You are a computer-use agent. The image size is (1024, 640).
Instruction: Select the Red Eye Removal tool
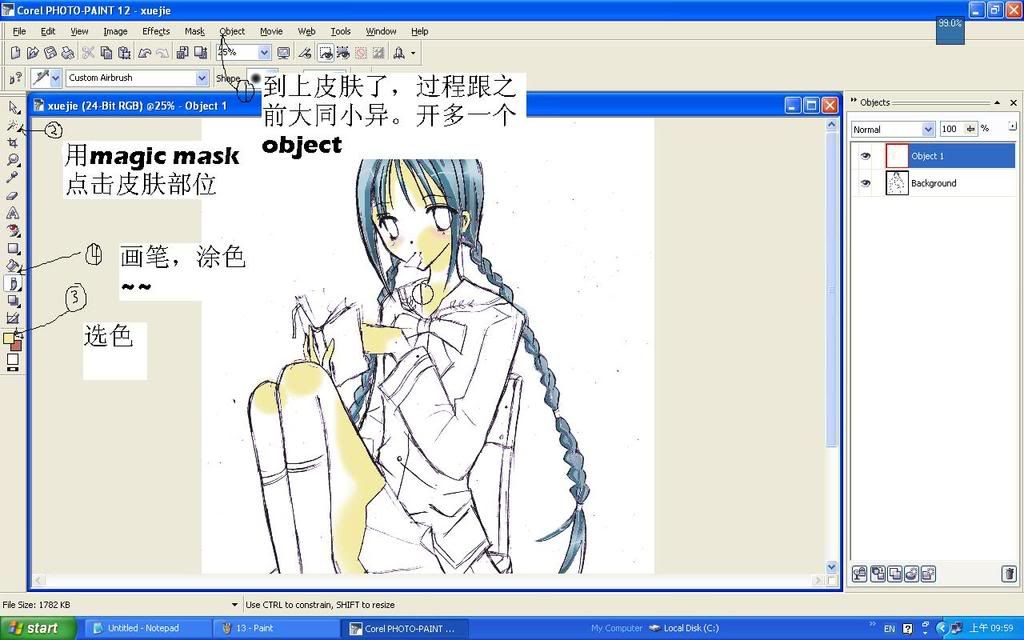(x=13, y=231)
